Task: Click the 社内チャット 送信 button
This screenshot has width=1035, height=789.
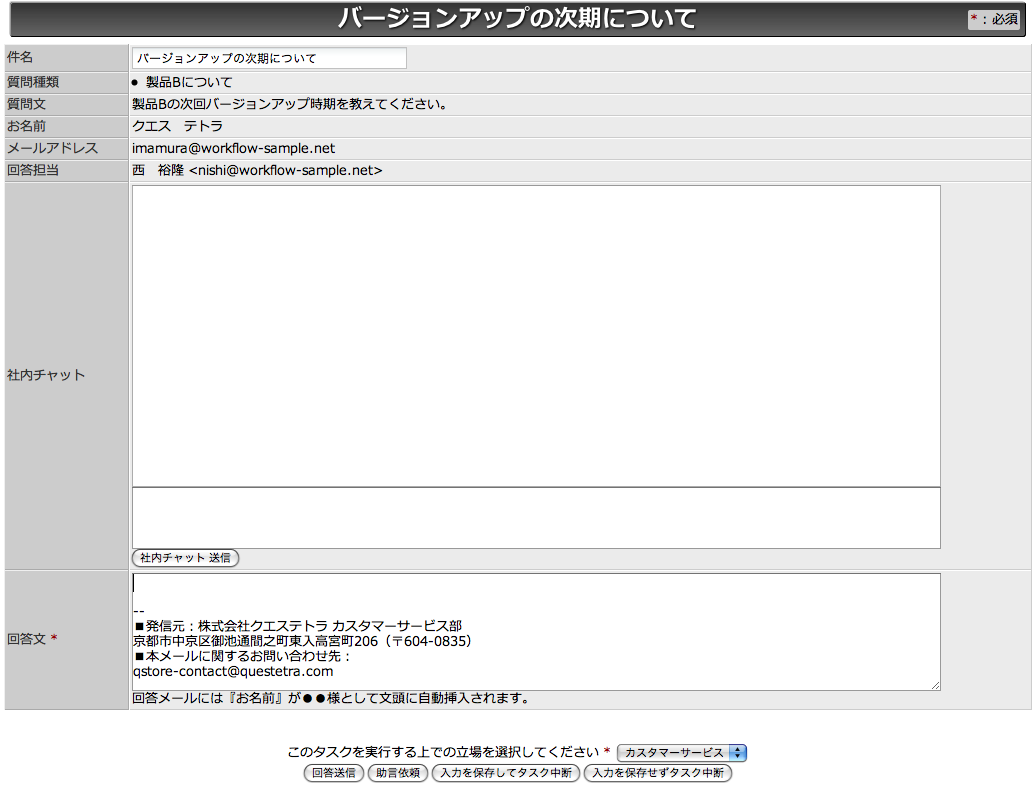Action: [184, 558]
